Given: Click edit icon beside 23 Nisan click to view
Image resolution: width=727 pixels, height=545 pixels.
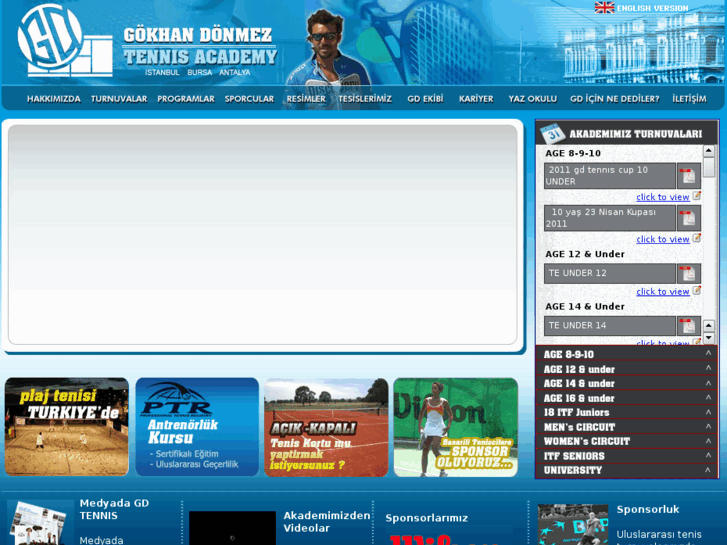Looking at the screenshot, I should (x=696, y=238).
